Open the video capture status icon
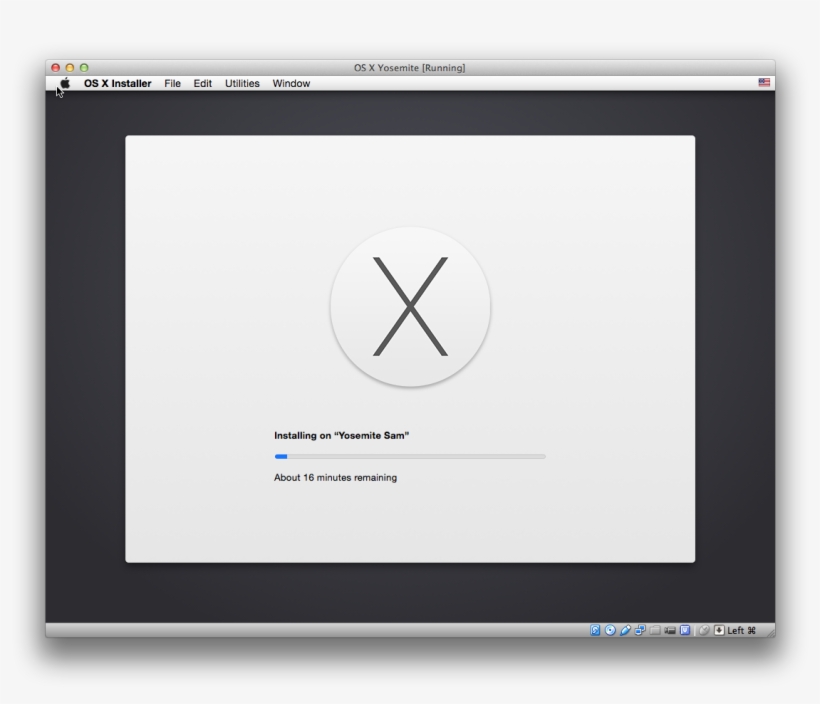The width and height of the screenshot is (820, 704). pos(670,630)
